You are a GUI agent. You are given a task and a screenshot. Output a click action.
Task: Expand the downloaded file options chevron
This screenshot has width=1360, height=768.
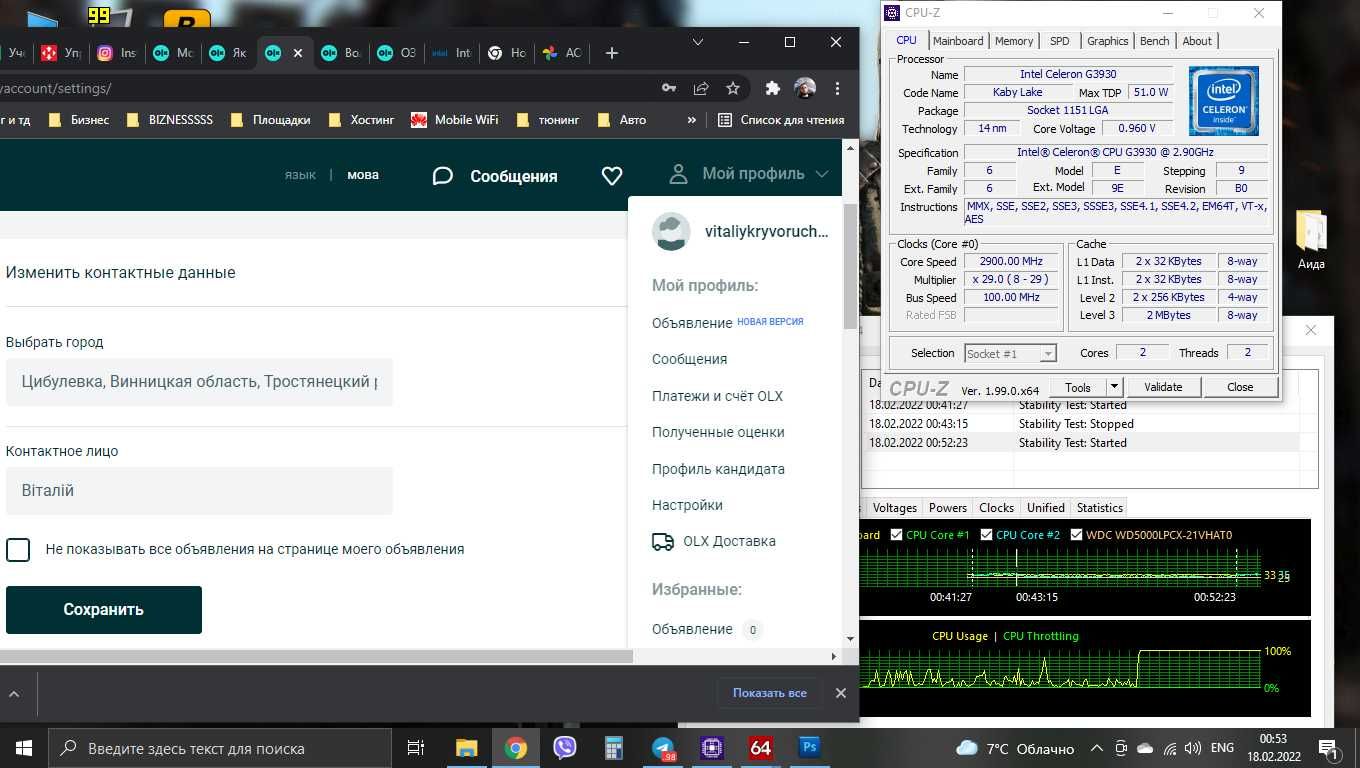[x=14, y=693]
